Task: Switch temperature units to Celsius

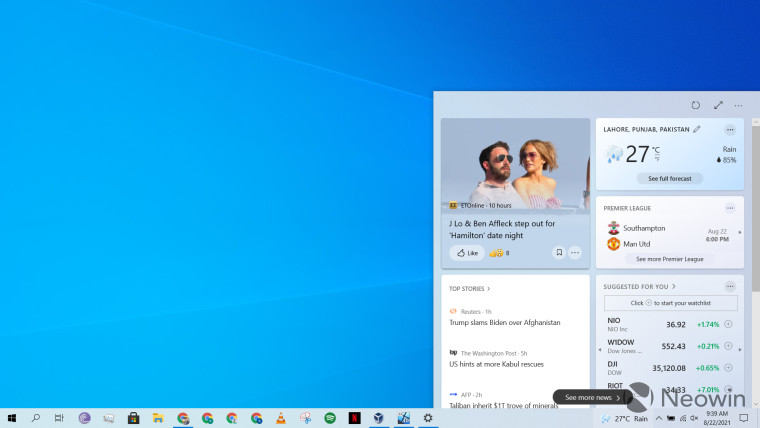Action: [x=656, y=150]
